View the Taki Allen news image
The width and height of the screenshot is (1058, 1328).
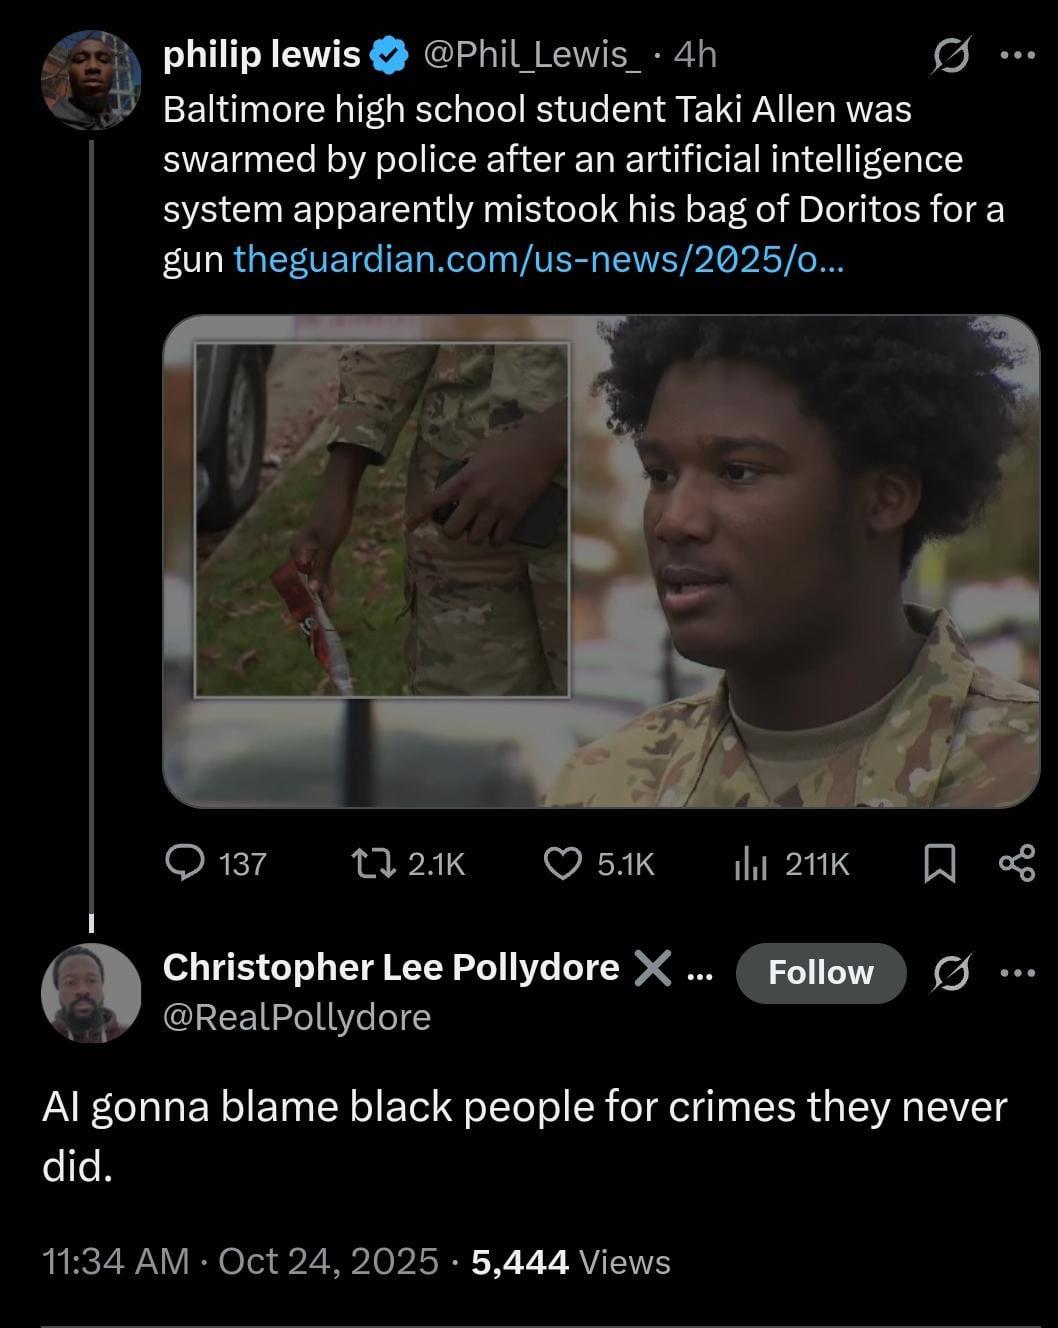[601, 561]
